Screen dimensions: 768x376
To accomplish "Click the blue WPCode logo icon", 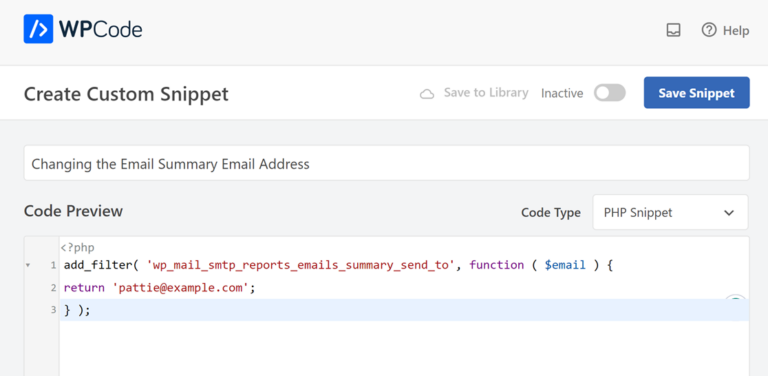I will tap(38, 29).
